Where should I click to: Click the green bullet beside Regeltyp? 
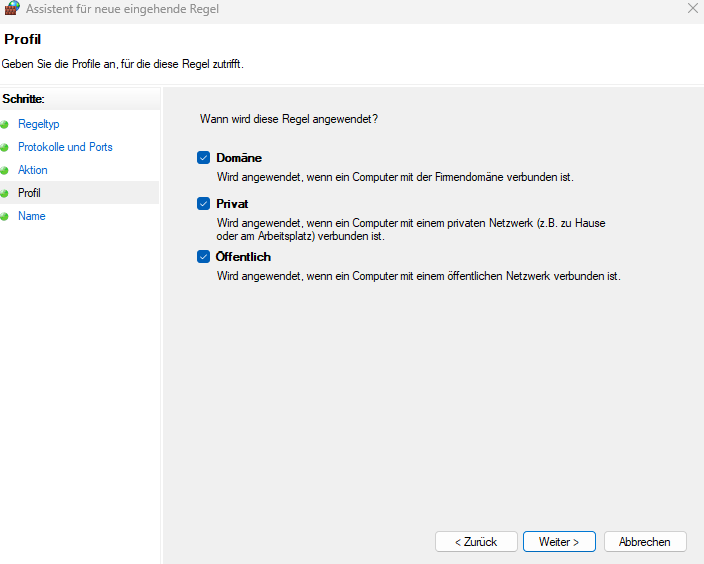tap(5, 124)
